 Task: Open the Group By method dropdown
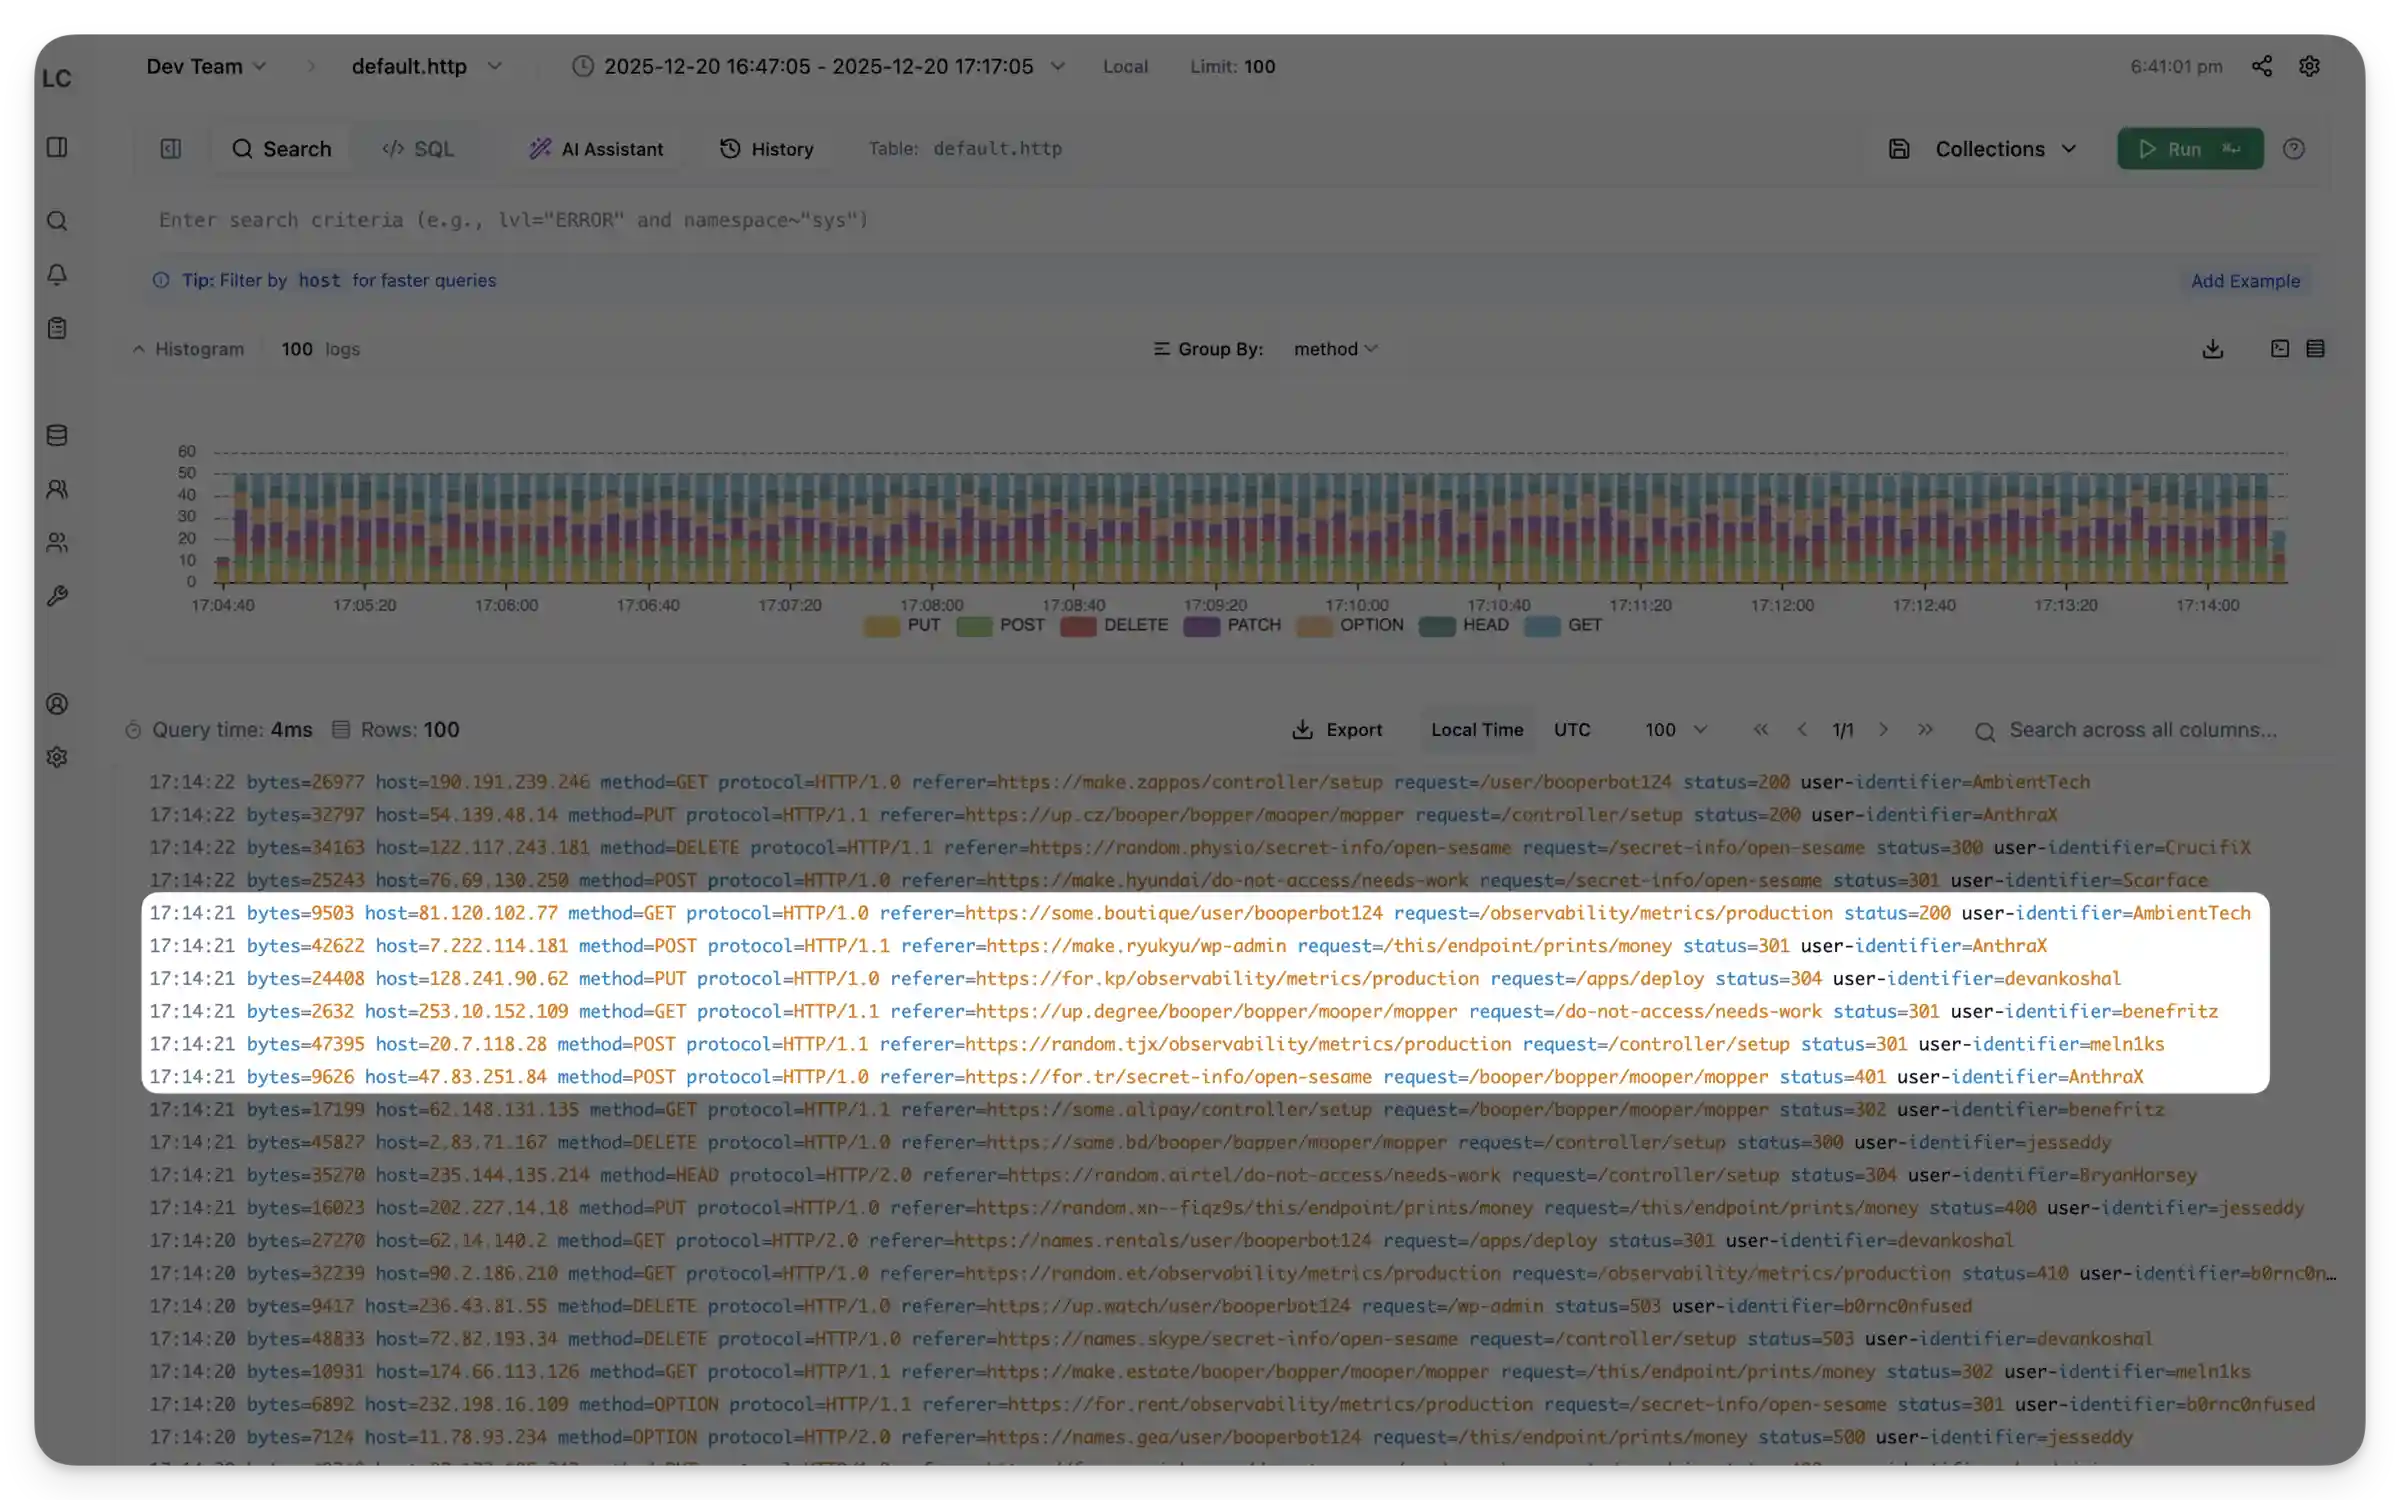coord(1335,349)
